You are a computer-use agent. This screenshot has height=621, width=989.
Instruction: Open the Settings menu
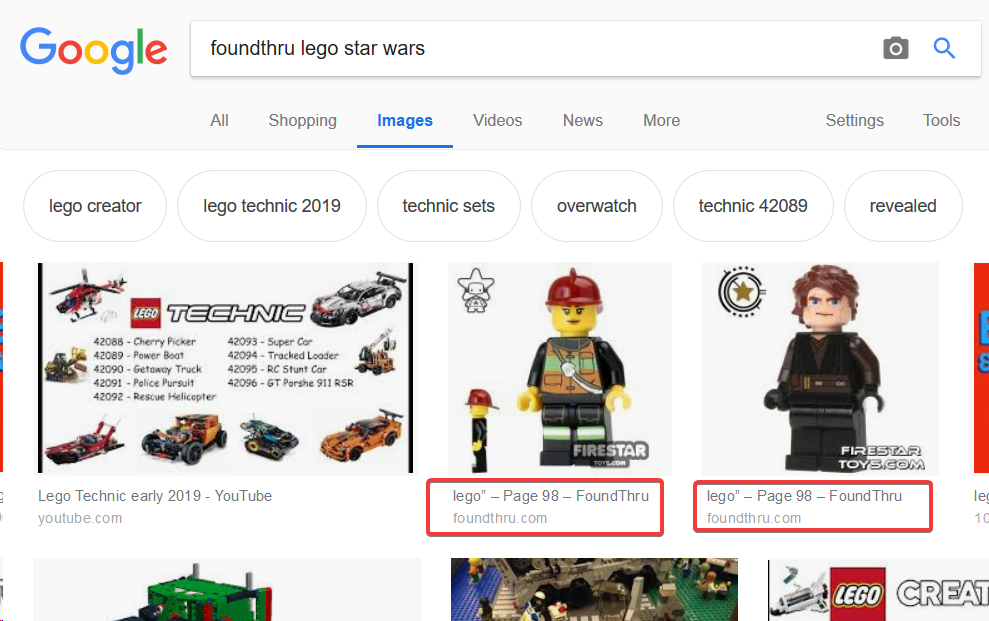coord(855,120)
